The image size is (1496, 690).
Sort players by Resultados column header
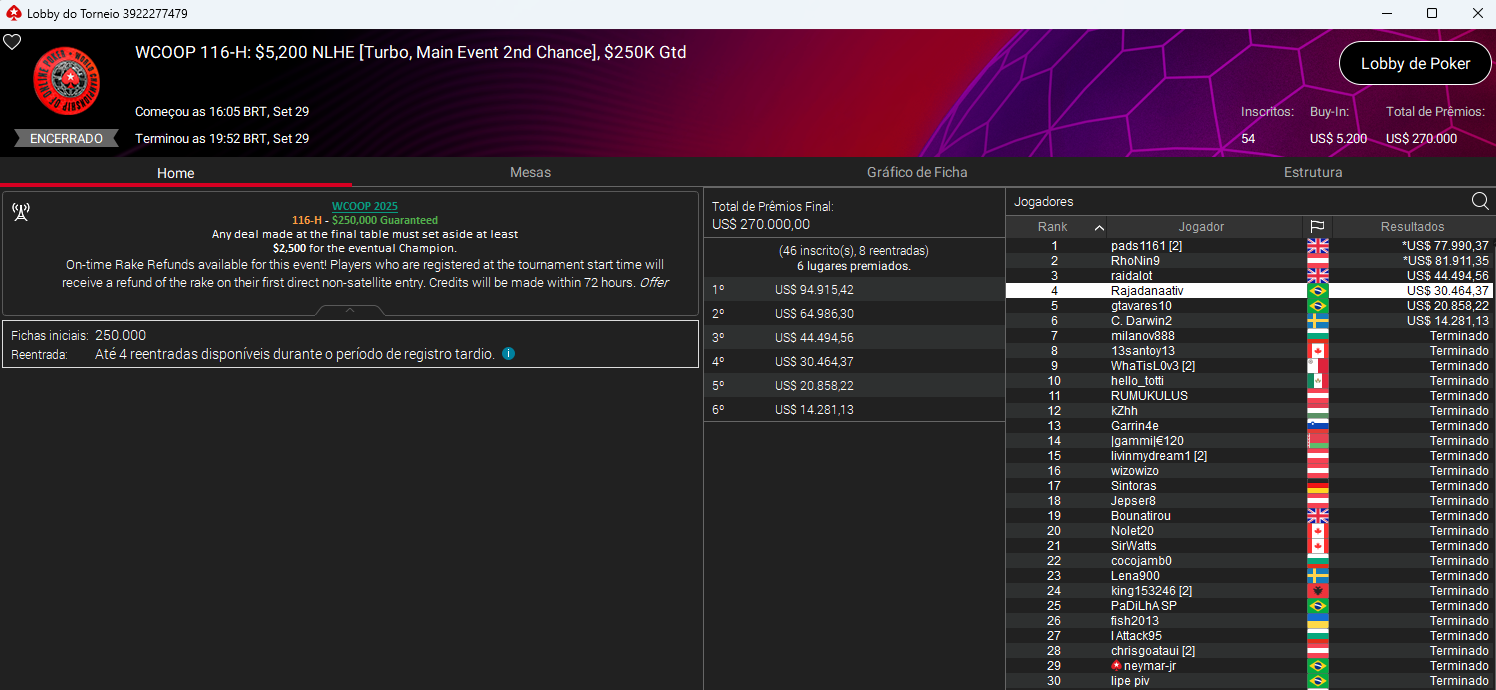(x=1412, y=227)
